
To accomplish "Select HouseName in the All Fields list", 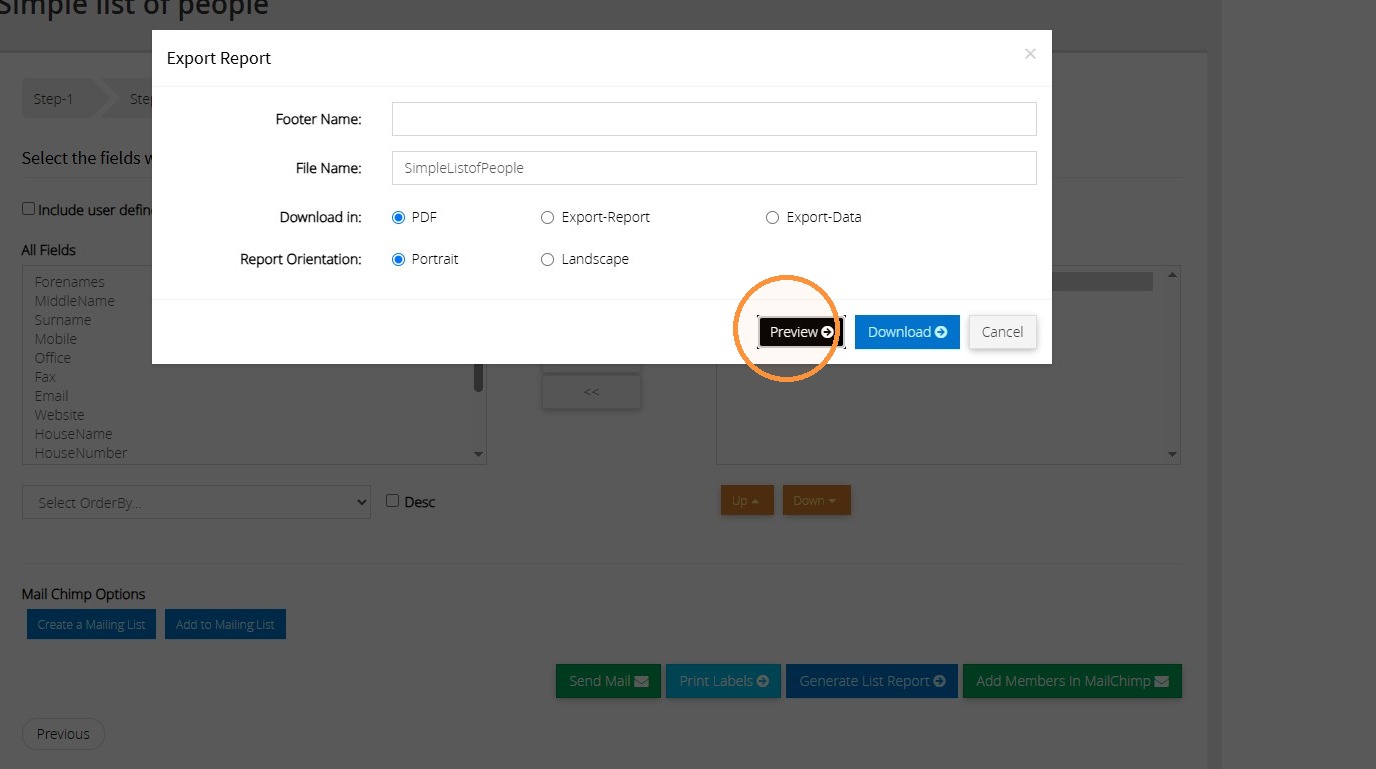I will [73, 434].
